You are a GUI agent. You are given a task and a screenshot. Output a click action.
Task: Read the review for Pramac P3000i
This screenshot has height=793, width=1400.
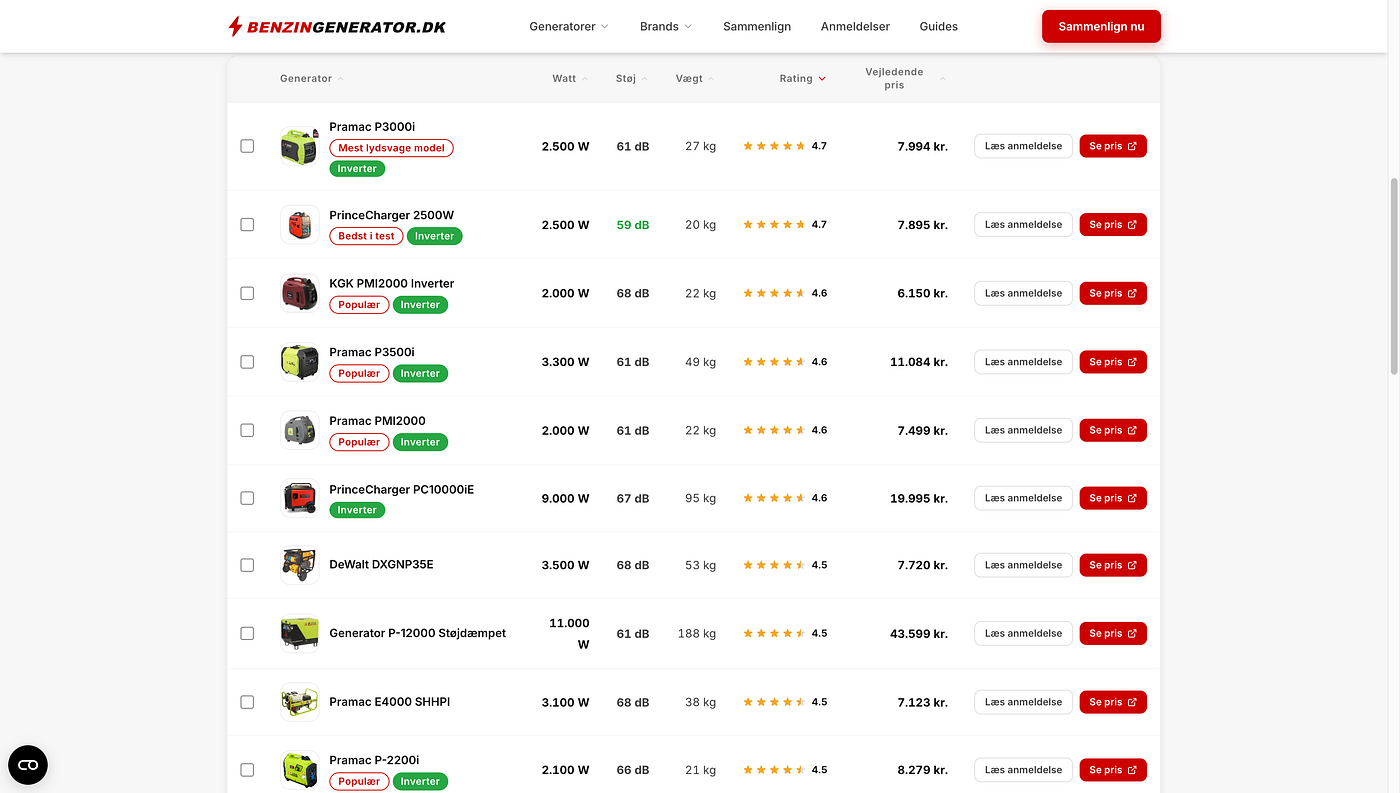pyautogui.click(x=1023, y=146)
